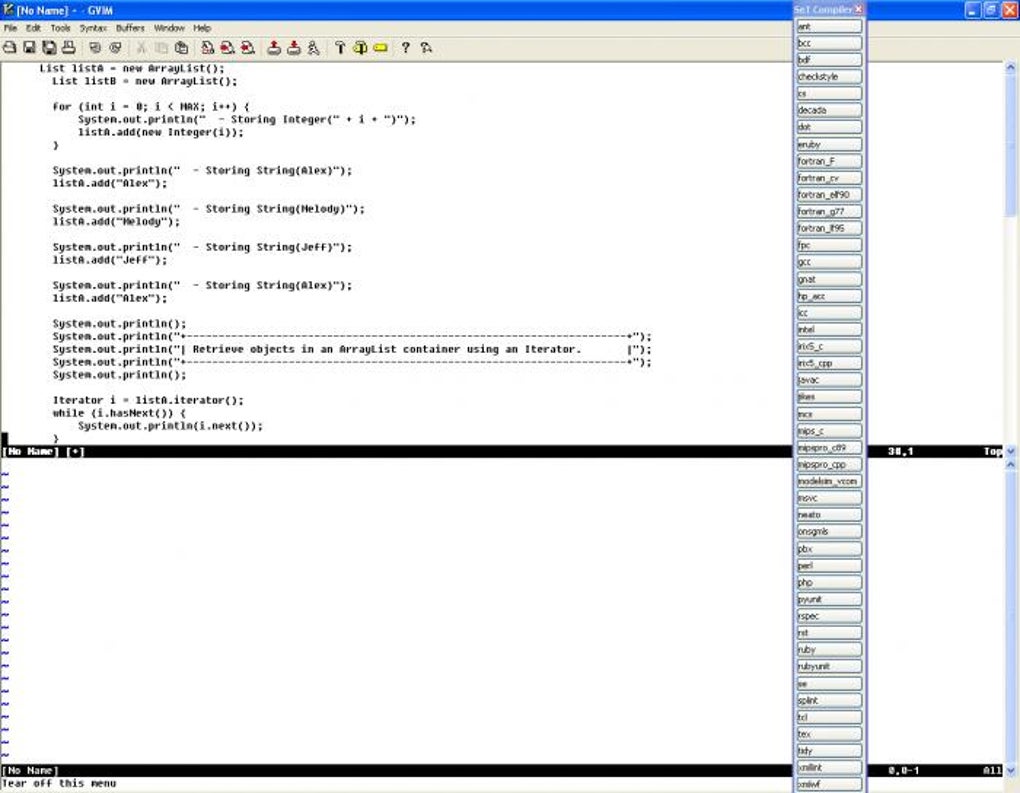This screenshot has height=793, width=1020.
Task: Open the Edit menu
Action: click(33, 28)
